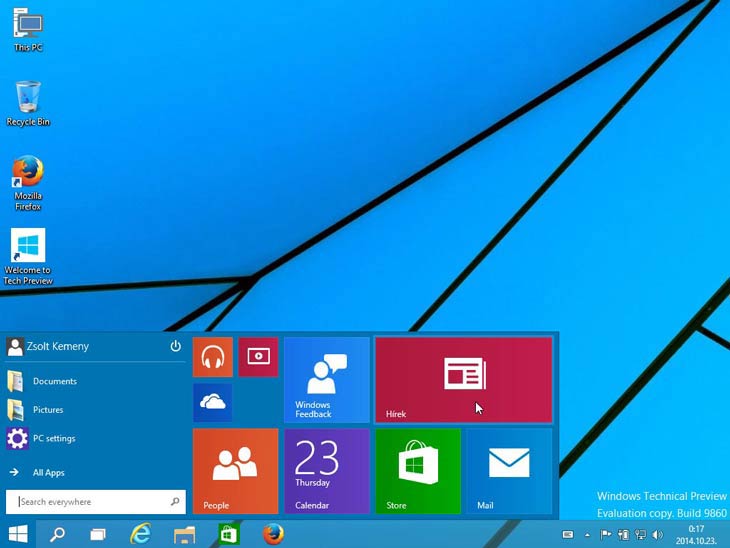This screenshot has width=730, height=548.
Task: Open the green Store tile
Action: pyautogui.click(x=417, y=471)
